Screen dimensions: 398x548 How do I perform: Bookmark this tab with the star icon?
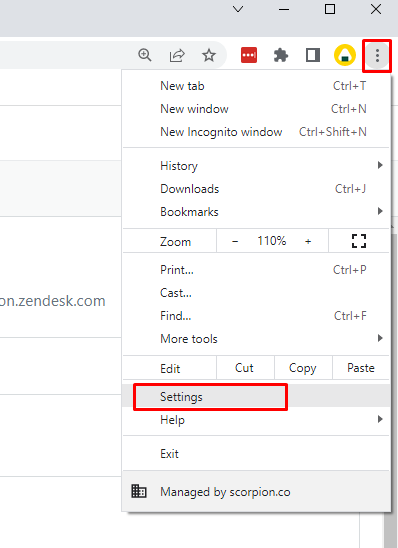pos(209,55)
